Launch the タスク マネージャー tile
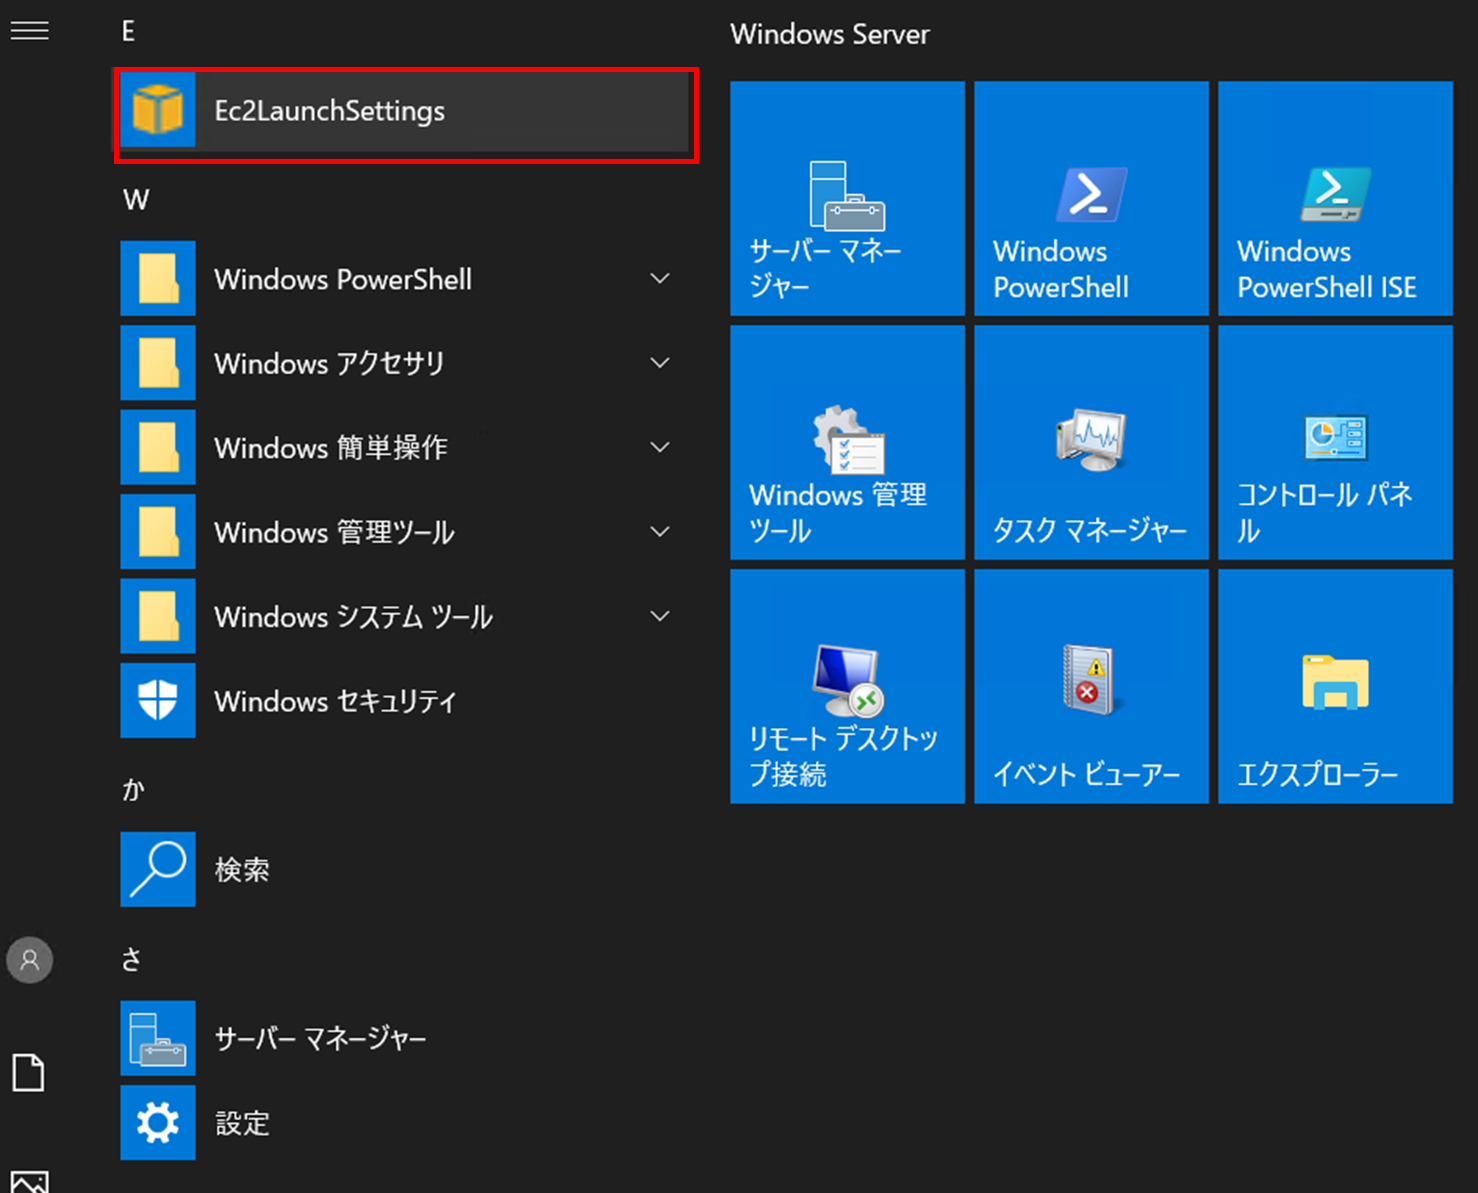This screenshot has height=1193, width=1478. pyautogui.click(x=1091, y=443)
